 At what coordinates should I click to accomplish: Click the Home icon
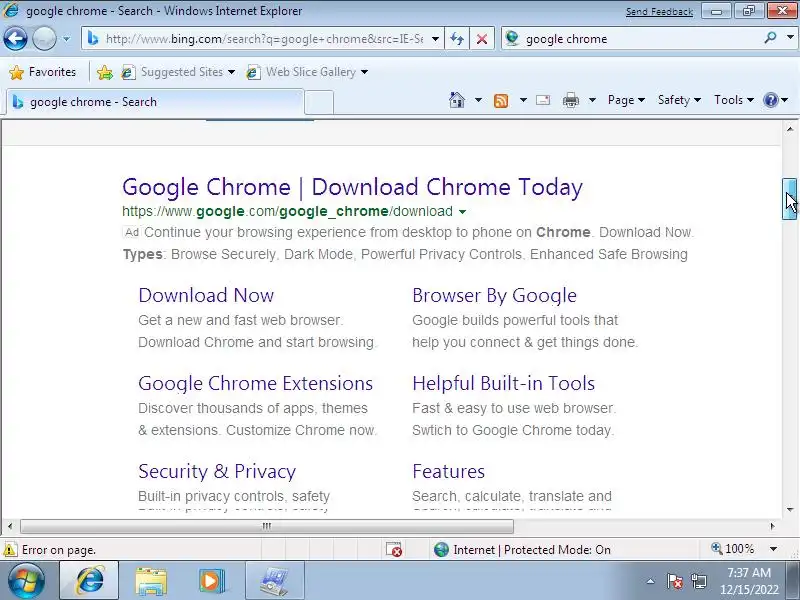(457, 100)
